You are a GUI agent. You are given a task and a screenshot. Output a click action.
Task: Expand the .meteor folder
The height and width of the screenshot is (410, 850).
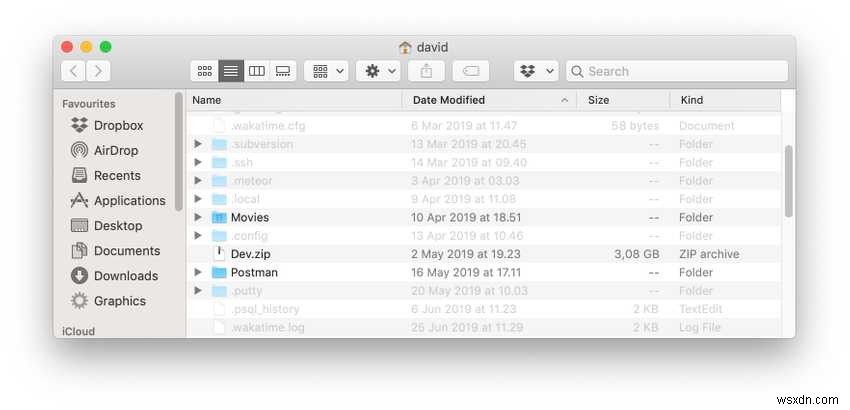pos(198,181)
